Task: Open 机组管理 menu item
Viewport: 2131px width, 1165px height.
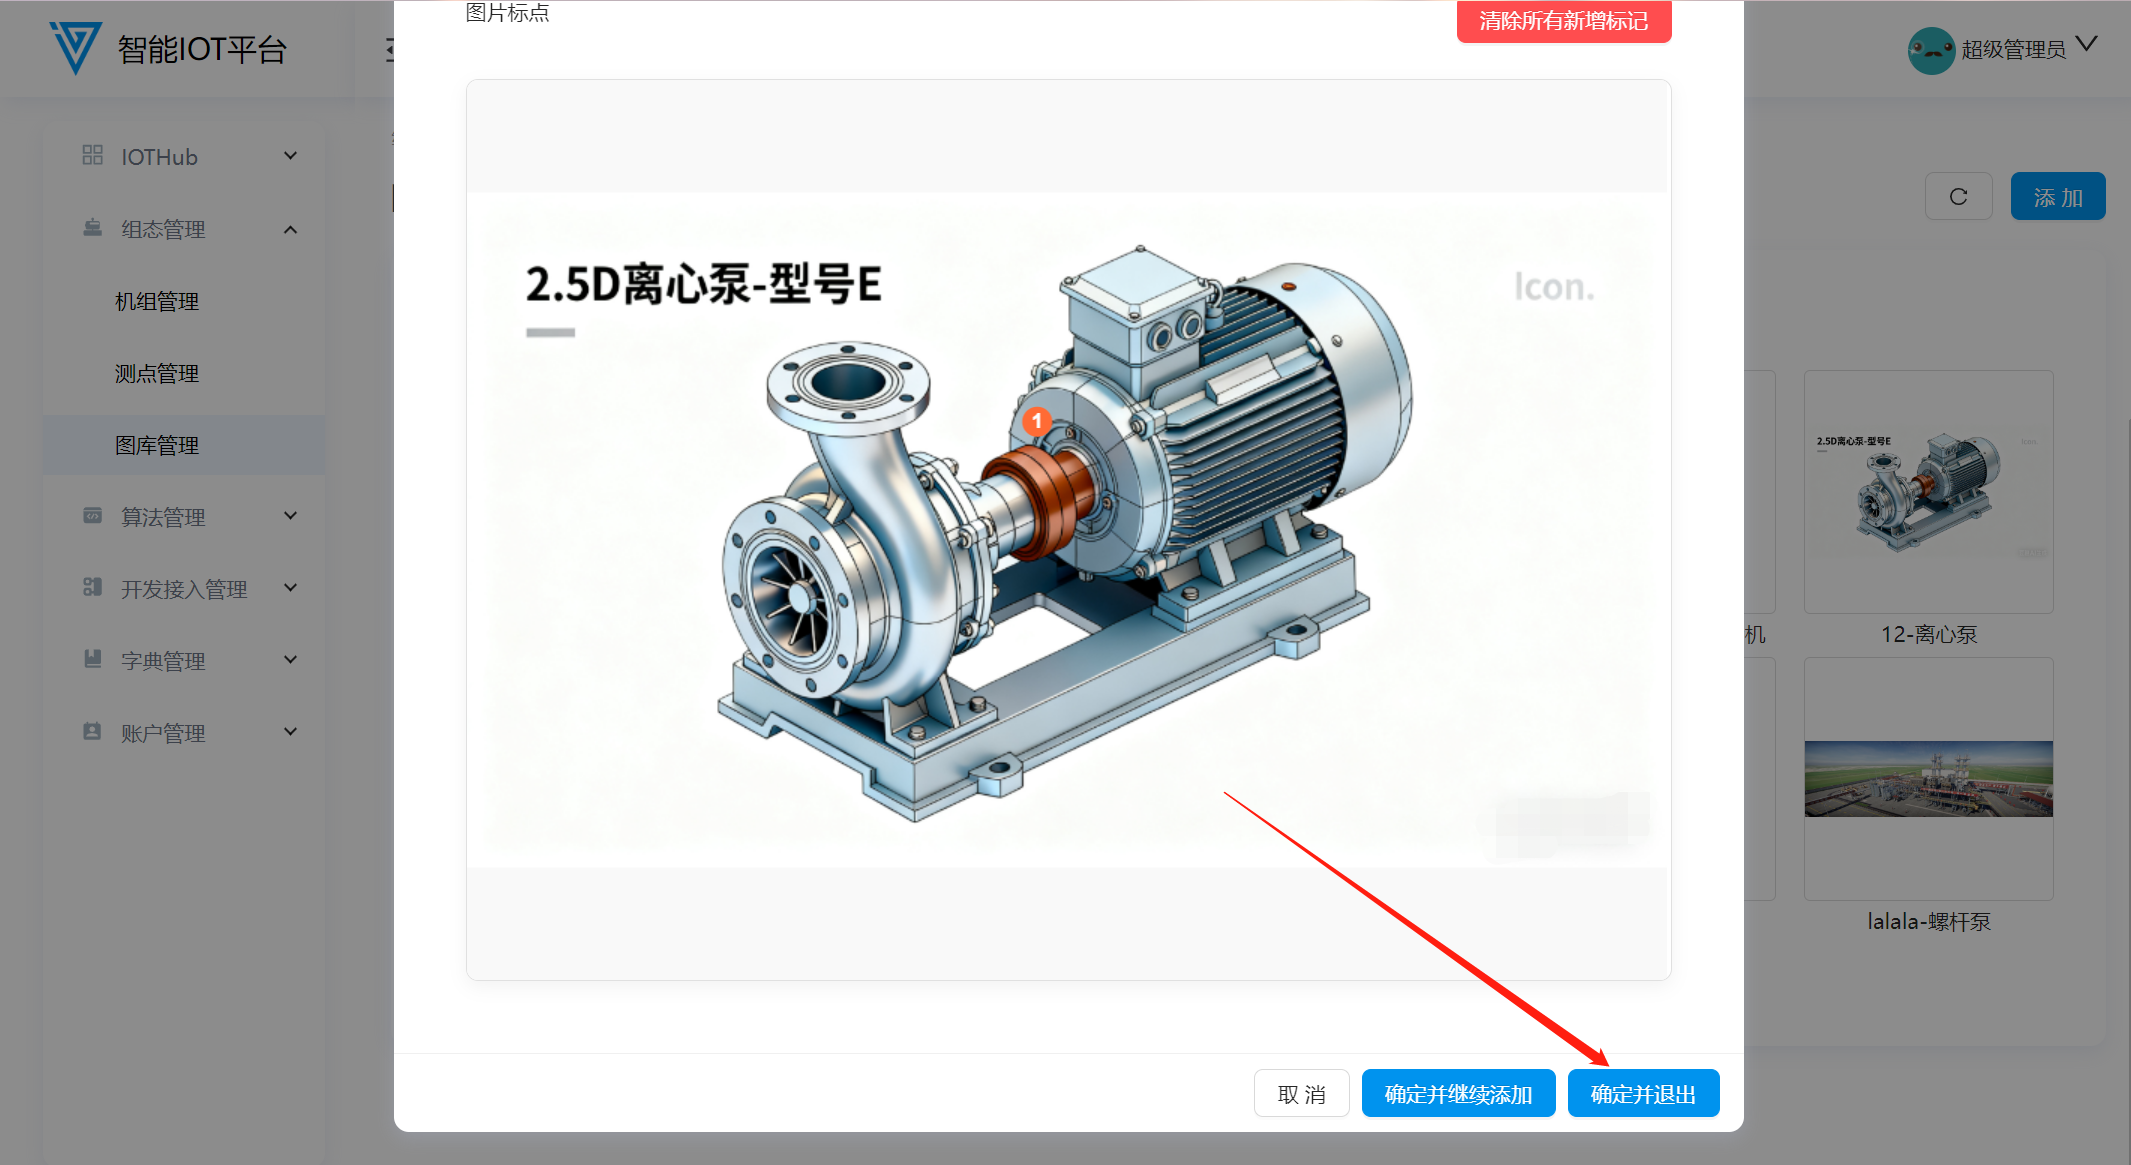Action: (157, 301)
